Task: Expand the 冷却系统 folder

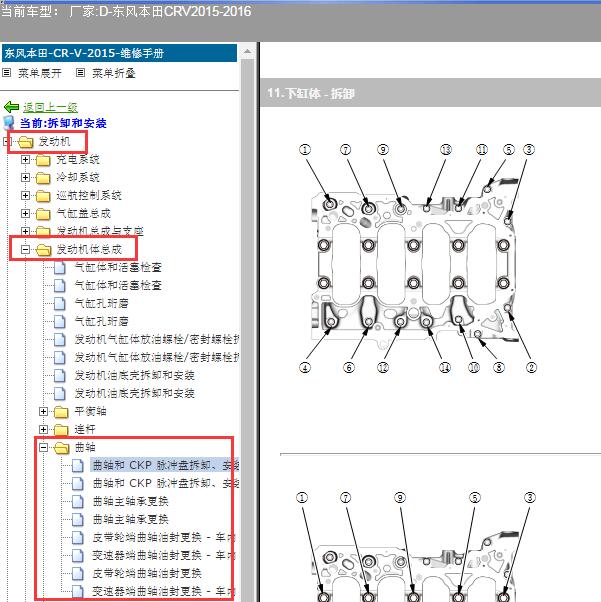Action: [25, 177]
